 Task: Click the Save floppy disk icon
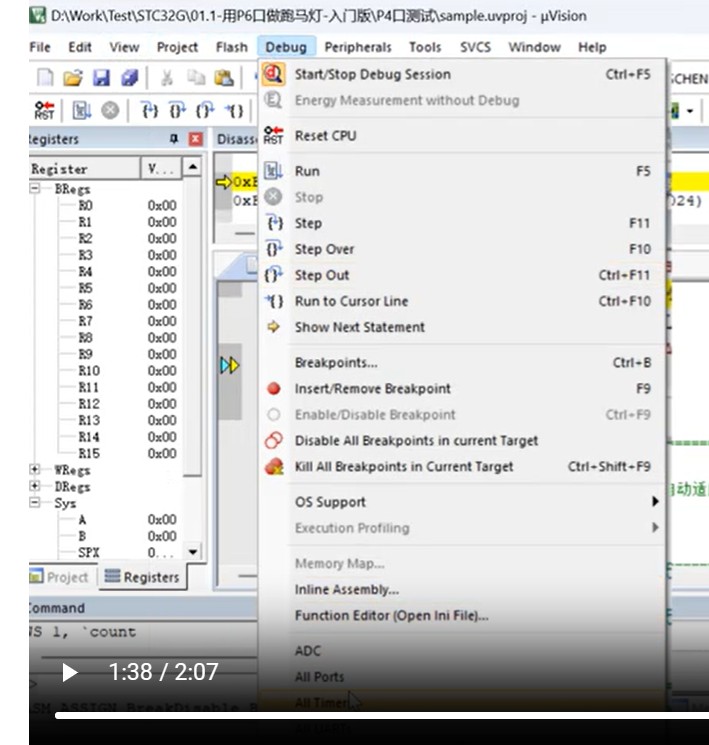click(101, 77)
